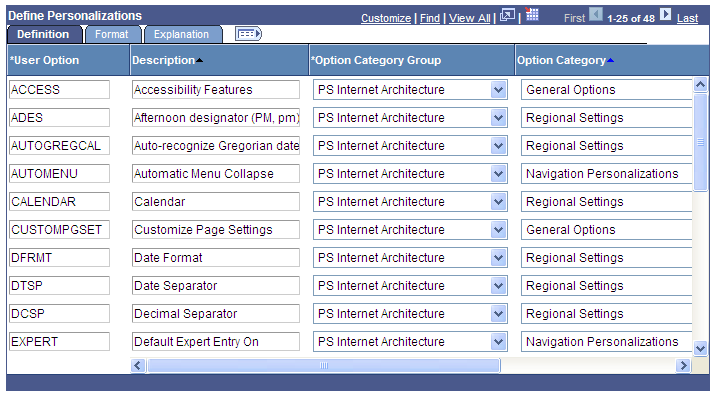Click the 1-25 of 48 row counter
The width and height of the screenshot is (716, 397).
point(631,18)
